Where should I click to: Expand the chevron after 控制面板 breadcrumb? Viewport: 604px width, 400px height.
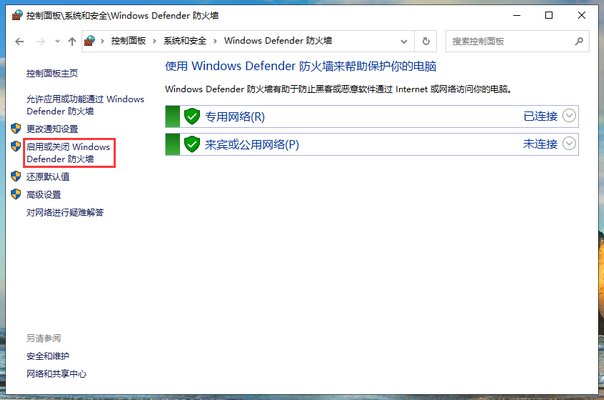pos(154,41)
